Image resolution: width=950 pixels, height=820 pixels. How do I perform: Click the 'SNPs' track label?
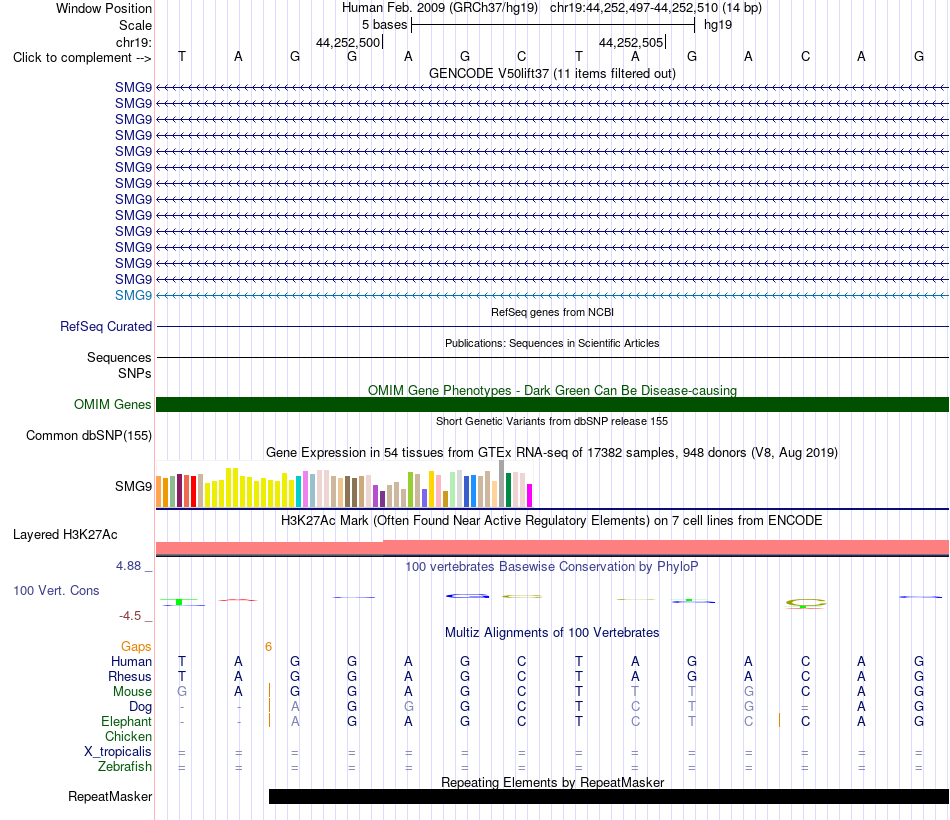click(135, 373)
